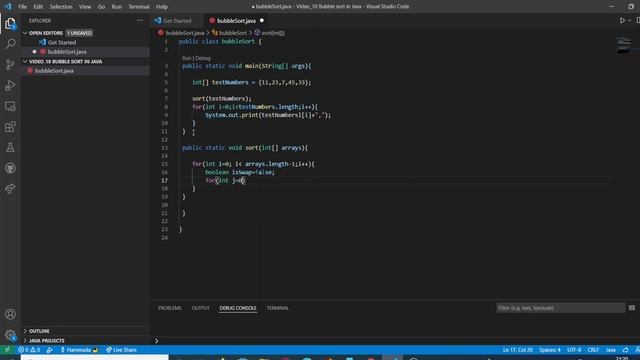
Task: Click the panel toggle icon right of filter
Action: click(x=632, y=308)
